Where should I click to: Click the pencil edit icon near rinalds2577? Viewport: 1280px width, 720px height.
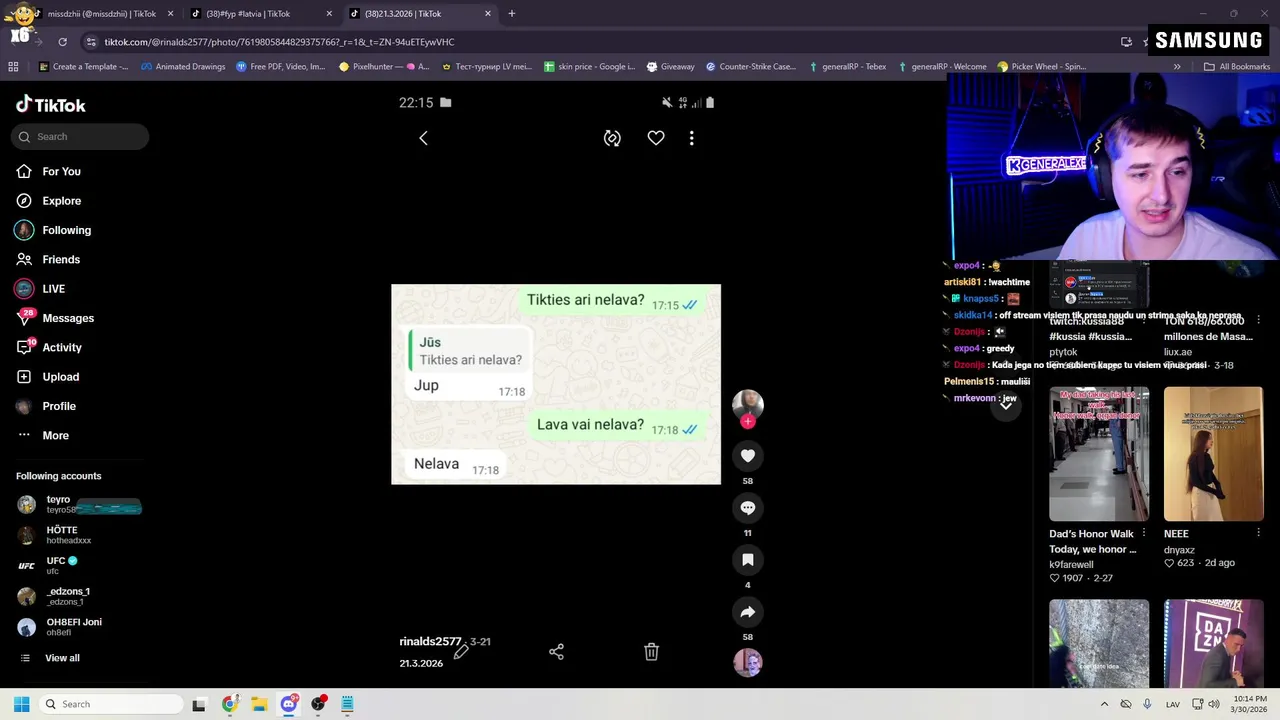pos(461,652)
